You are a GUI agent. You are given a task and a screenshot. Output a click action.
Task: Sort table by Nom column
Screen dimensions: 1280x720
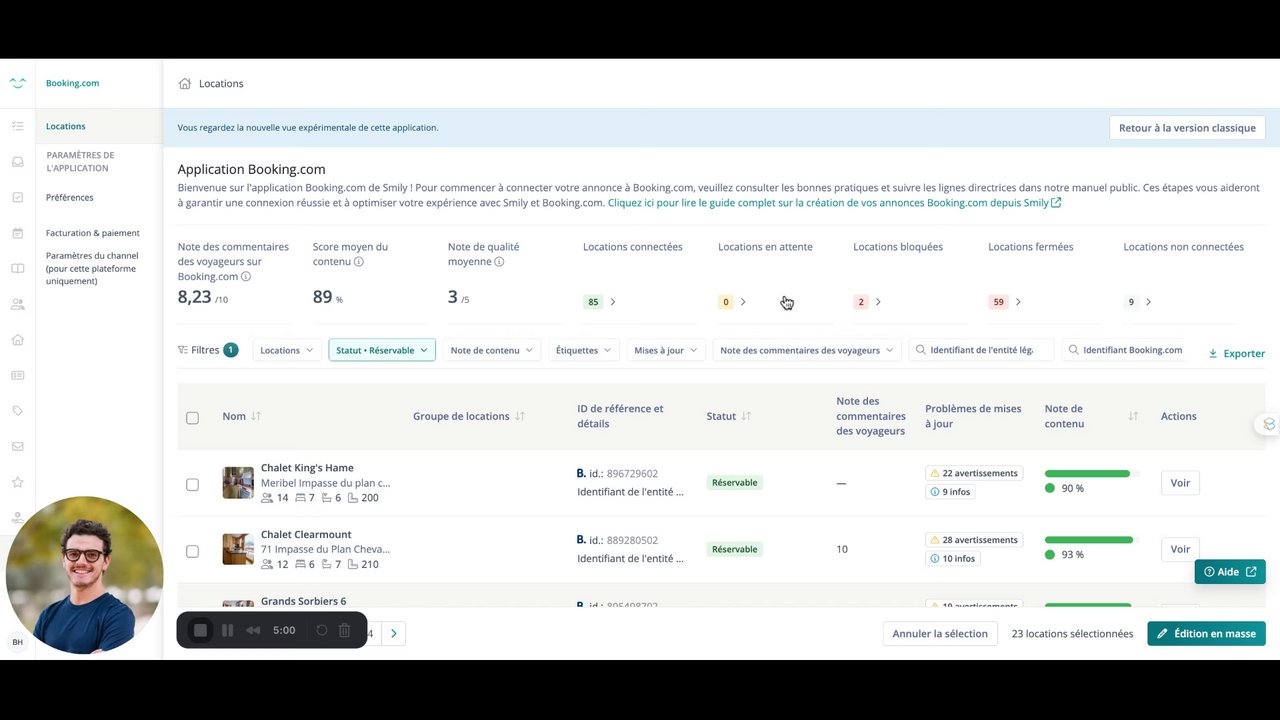[256, 416]
